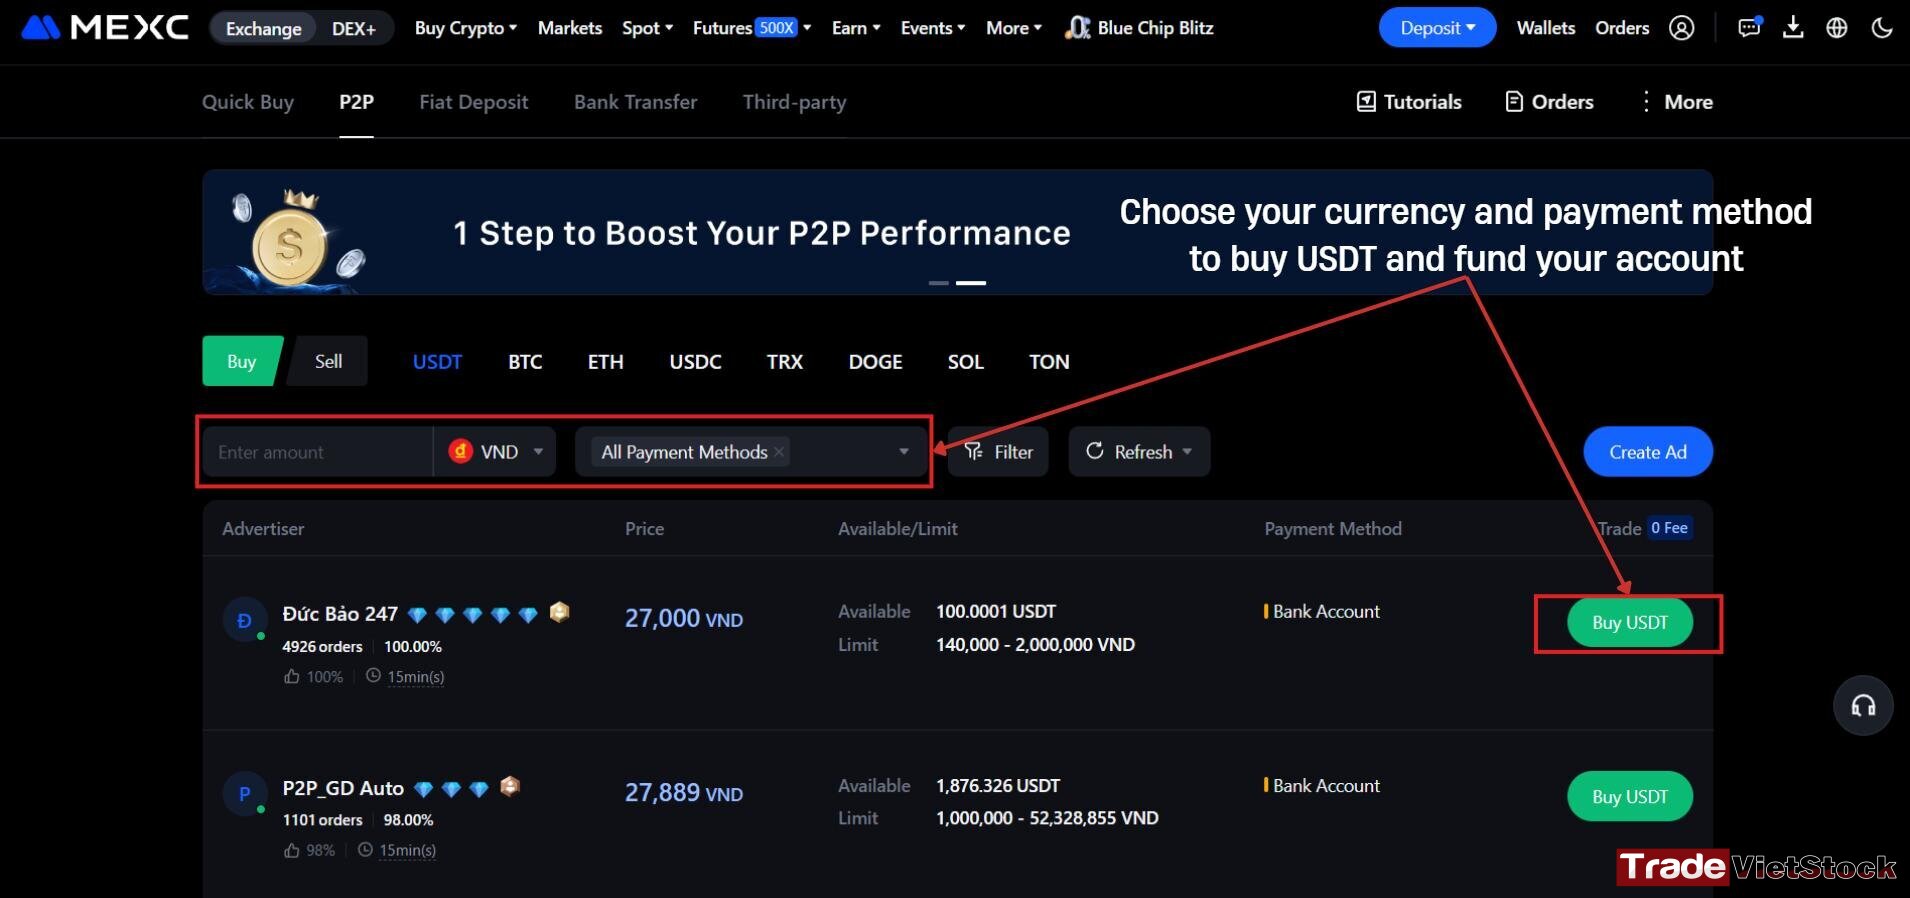1910x898 pixels.
Task: Click the download app icon
Action: (1793, 27)
